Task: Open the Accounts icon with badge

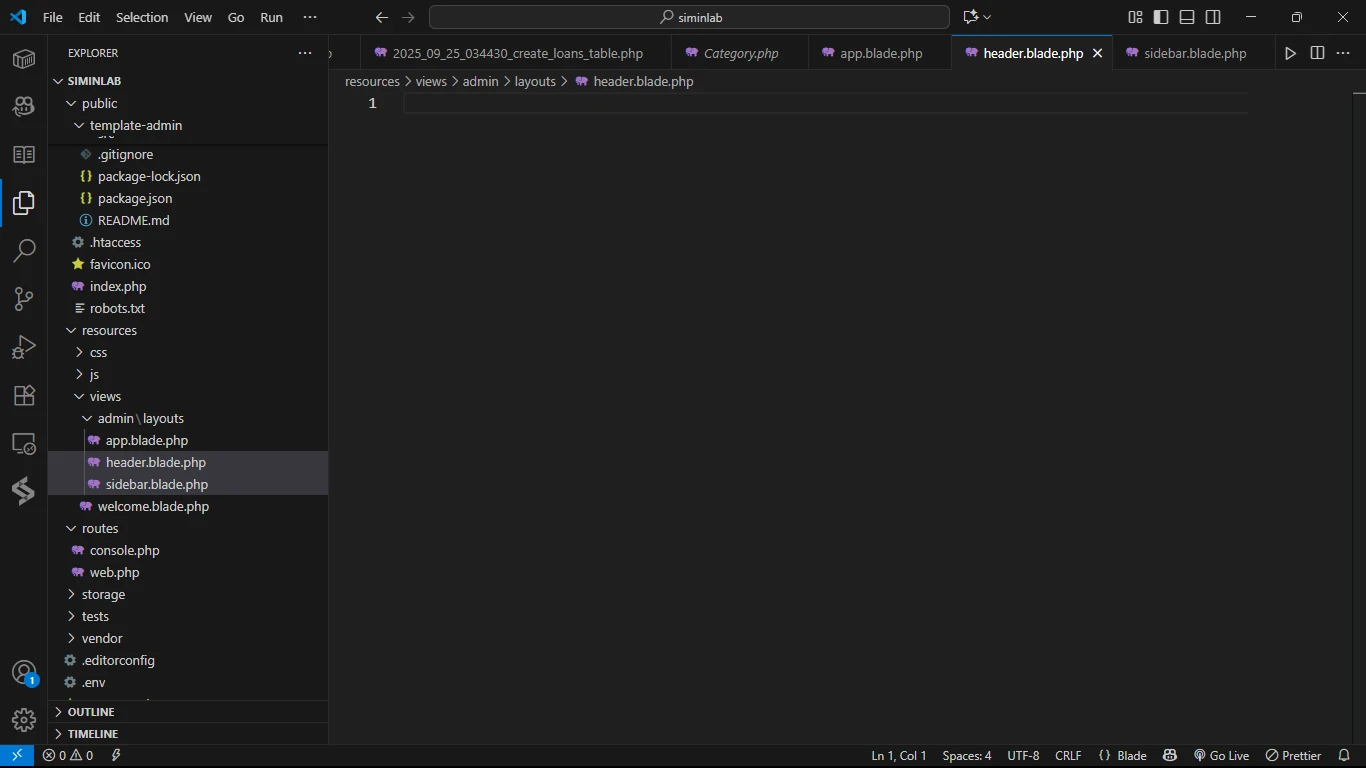Action: (x=24, y=673)
